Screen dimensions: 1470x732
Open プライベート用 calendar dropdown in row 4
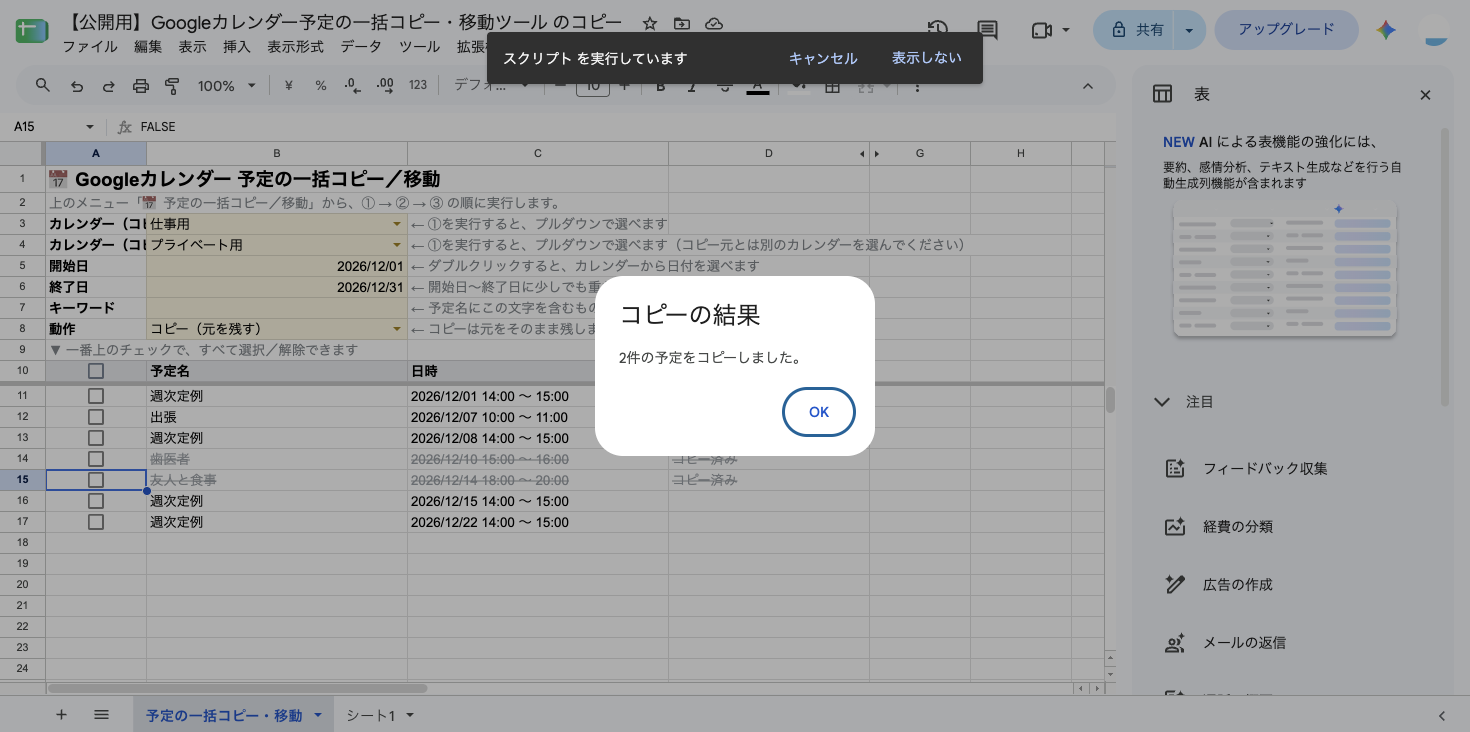397,245
